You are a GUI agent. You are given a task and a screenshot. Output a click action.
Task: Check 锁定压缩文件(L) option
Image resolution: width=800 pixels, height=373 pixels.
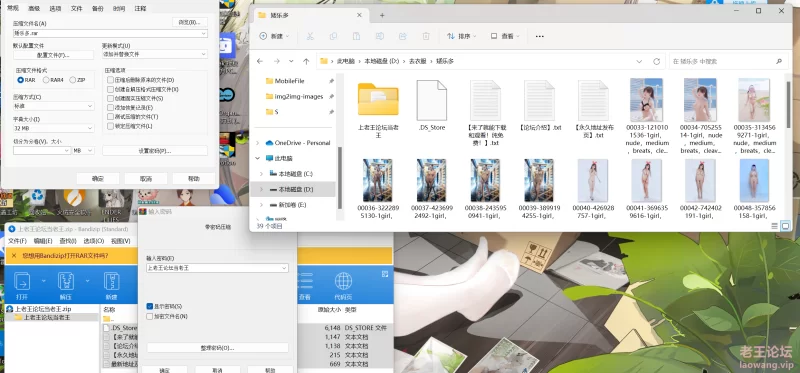110,126
